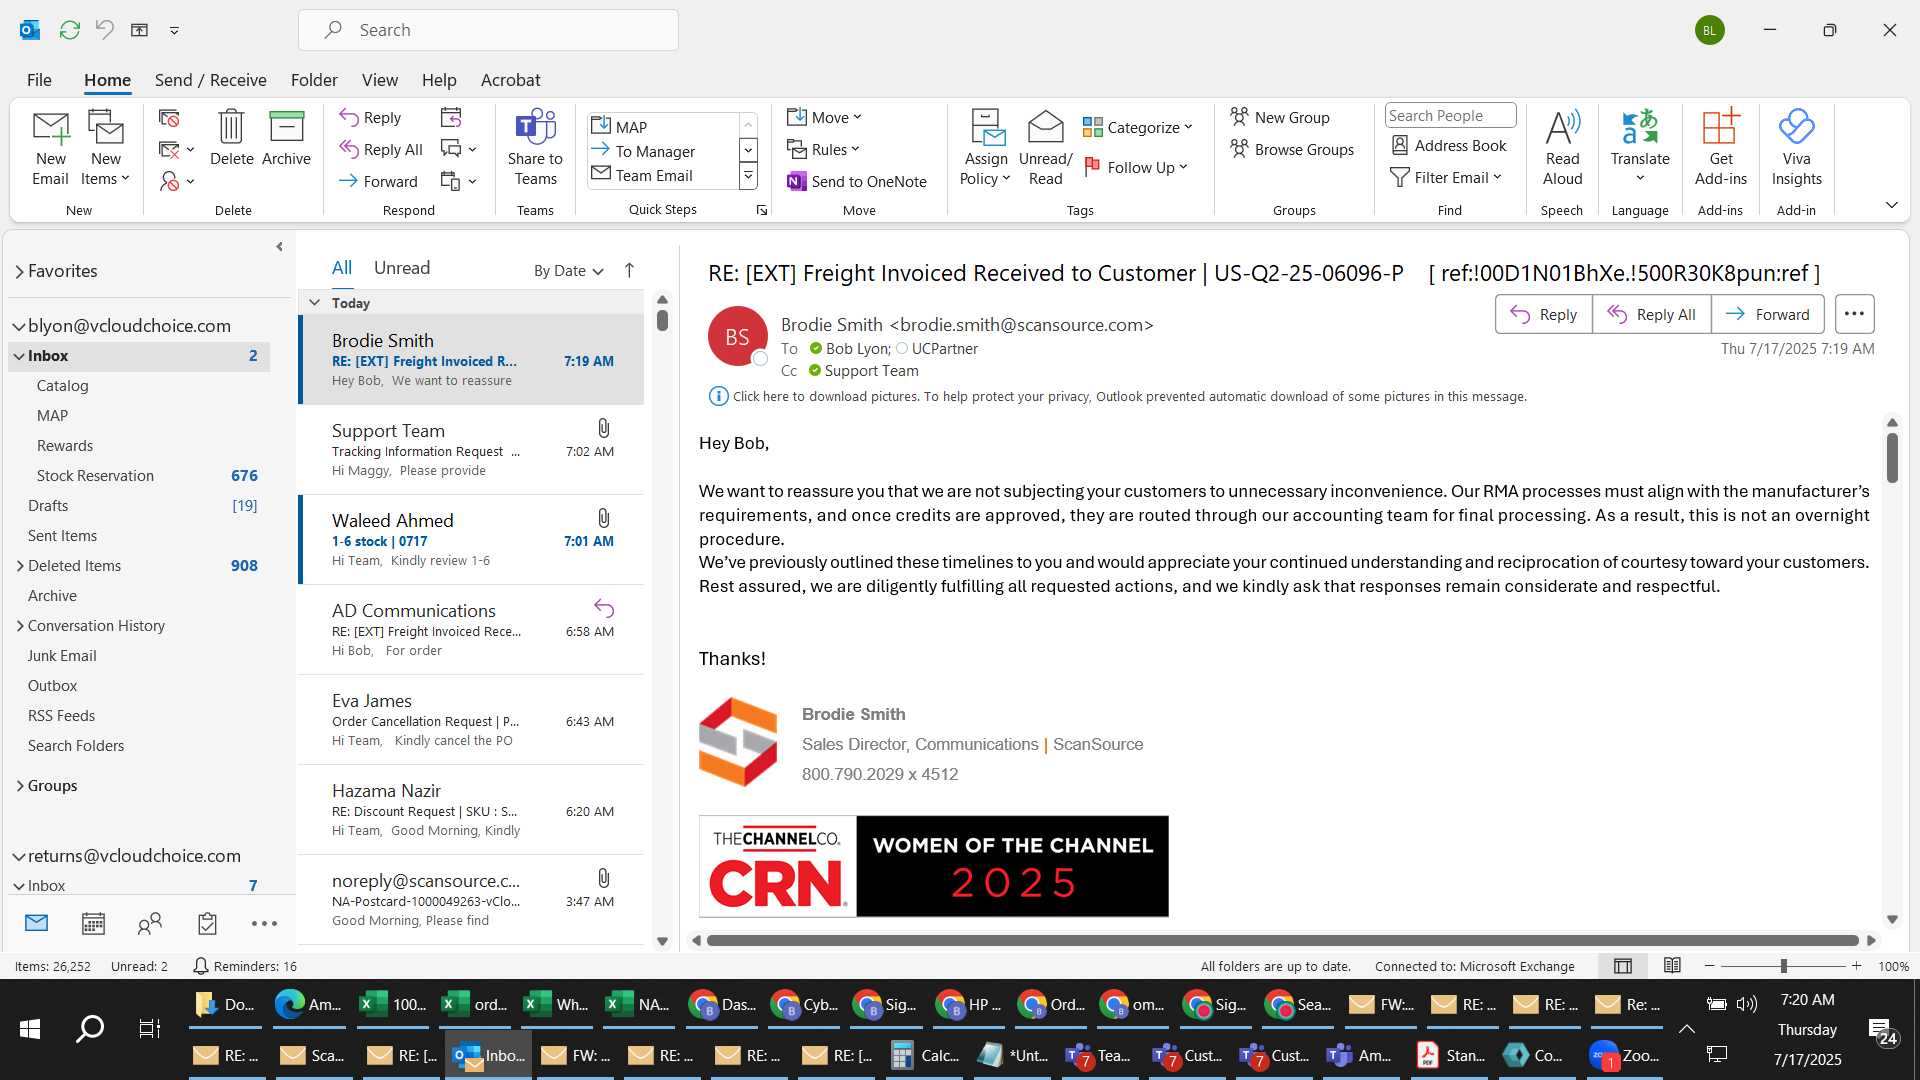Open the Move dropdown in ribbon
This screenshot has height=1080, width=1920.
pyautogui.click(x=824, y=117)
